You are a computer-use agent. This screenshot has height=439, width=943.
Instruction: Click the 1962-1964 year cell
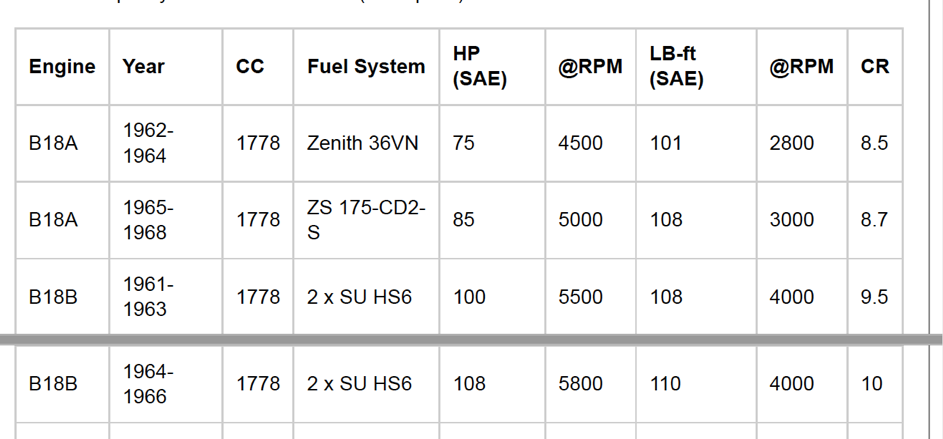[166, 143]
